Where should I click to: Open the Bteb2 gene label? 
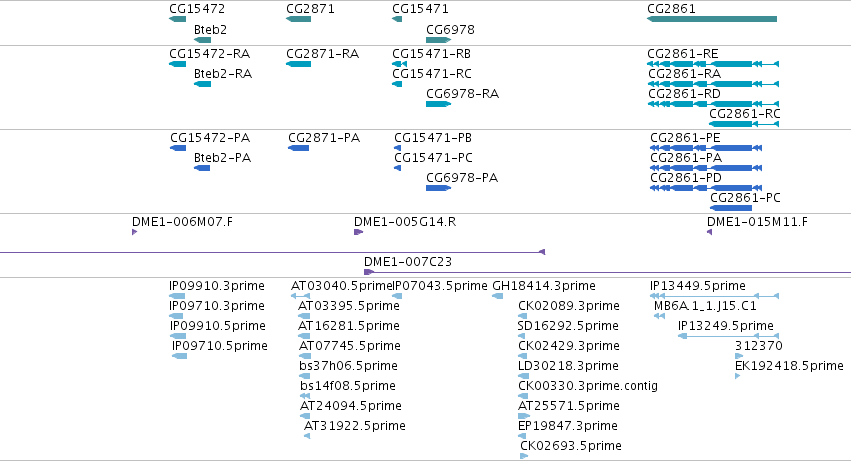click(210, 30)
